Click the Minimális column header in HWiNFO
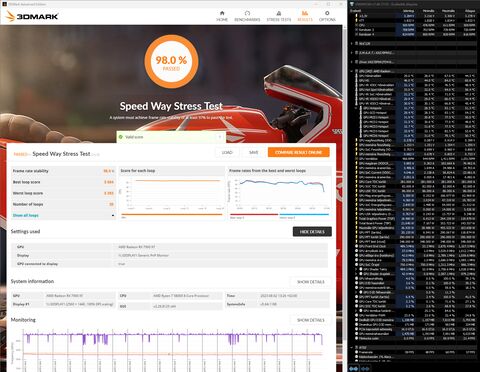The height and width of the screenshot is (372, 480). [428, 11]
